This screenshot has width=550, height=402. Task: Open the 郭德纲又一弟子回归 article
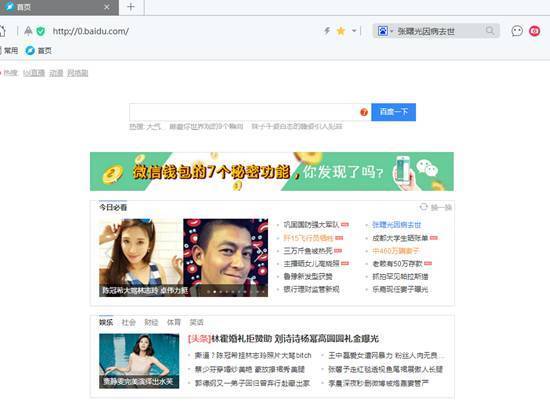tap(253, 383)
